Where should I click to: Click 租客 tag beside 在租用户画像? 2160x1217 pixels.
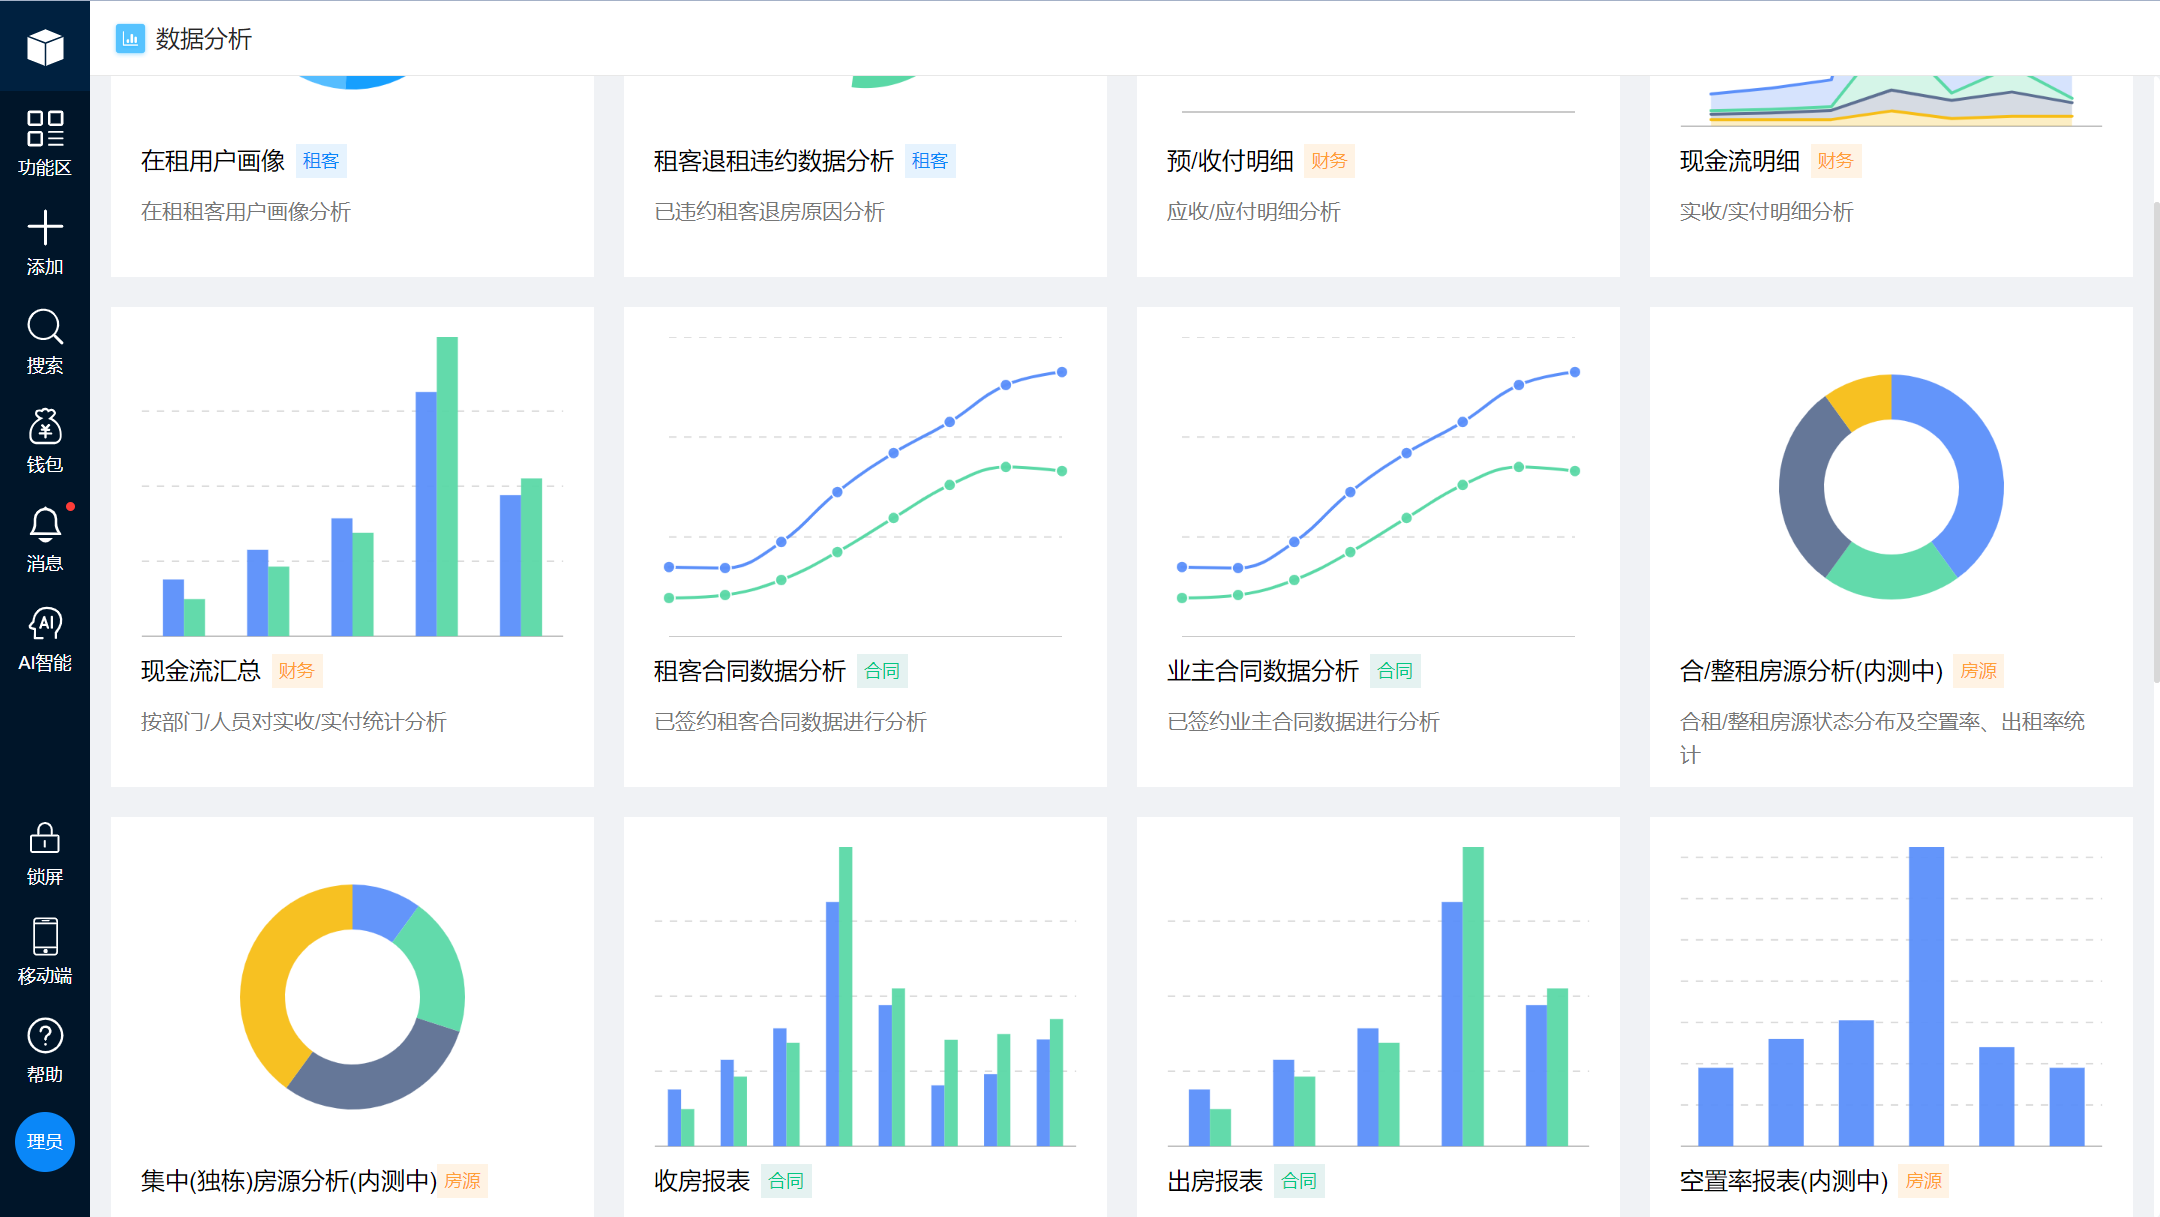[321, 161]
